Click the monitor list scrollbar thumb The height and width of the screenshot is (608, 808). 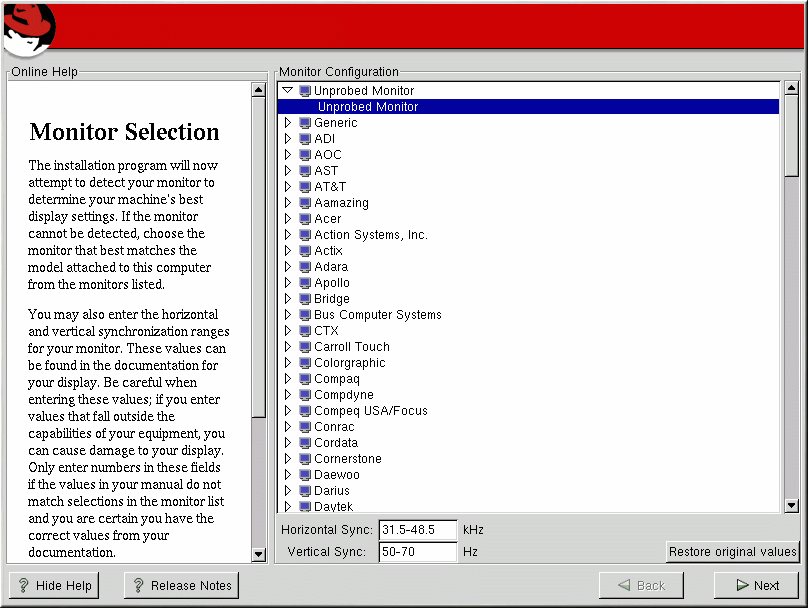(x=792, y=136)
